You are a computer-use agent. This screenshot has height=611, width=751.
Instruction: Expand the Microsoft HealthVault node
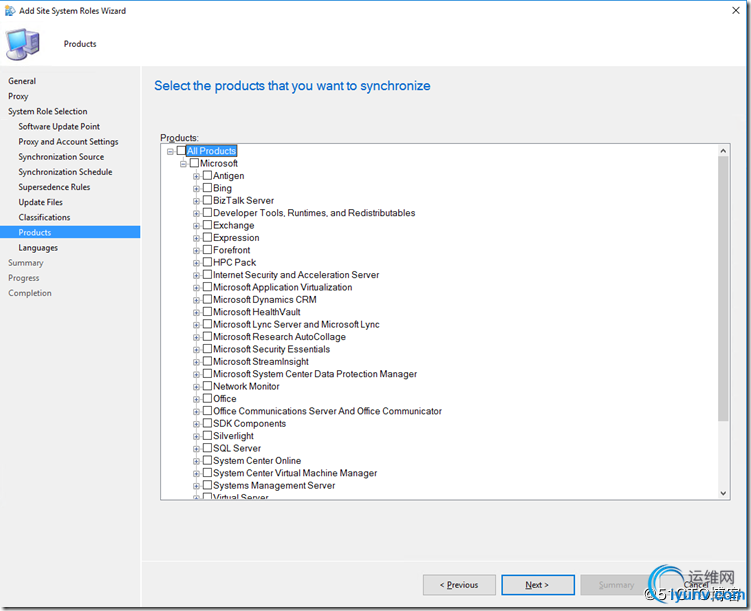[196, 313]
